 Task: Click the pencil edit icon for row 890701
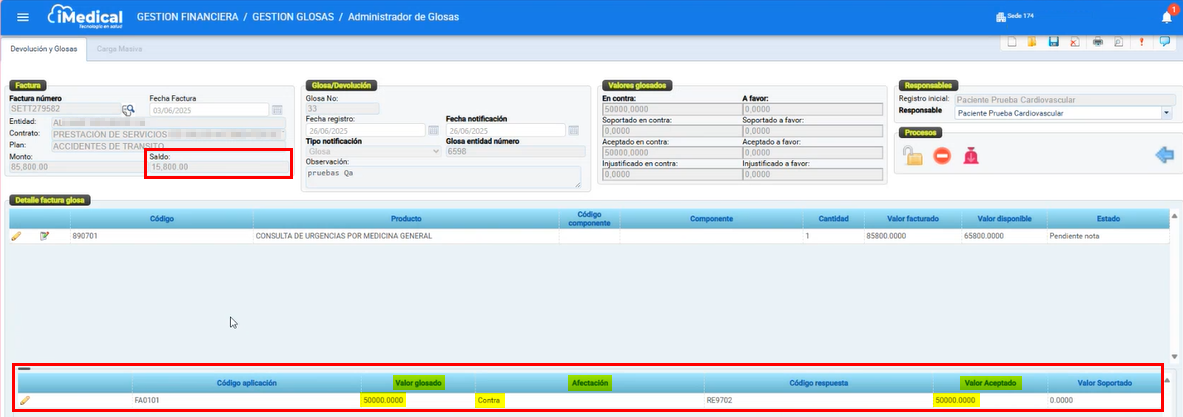click(x=16, y=237)
